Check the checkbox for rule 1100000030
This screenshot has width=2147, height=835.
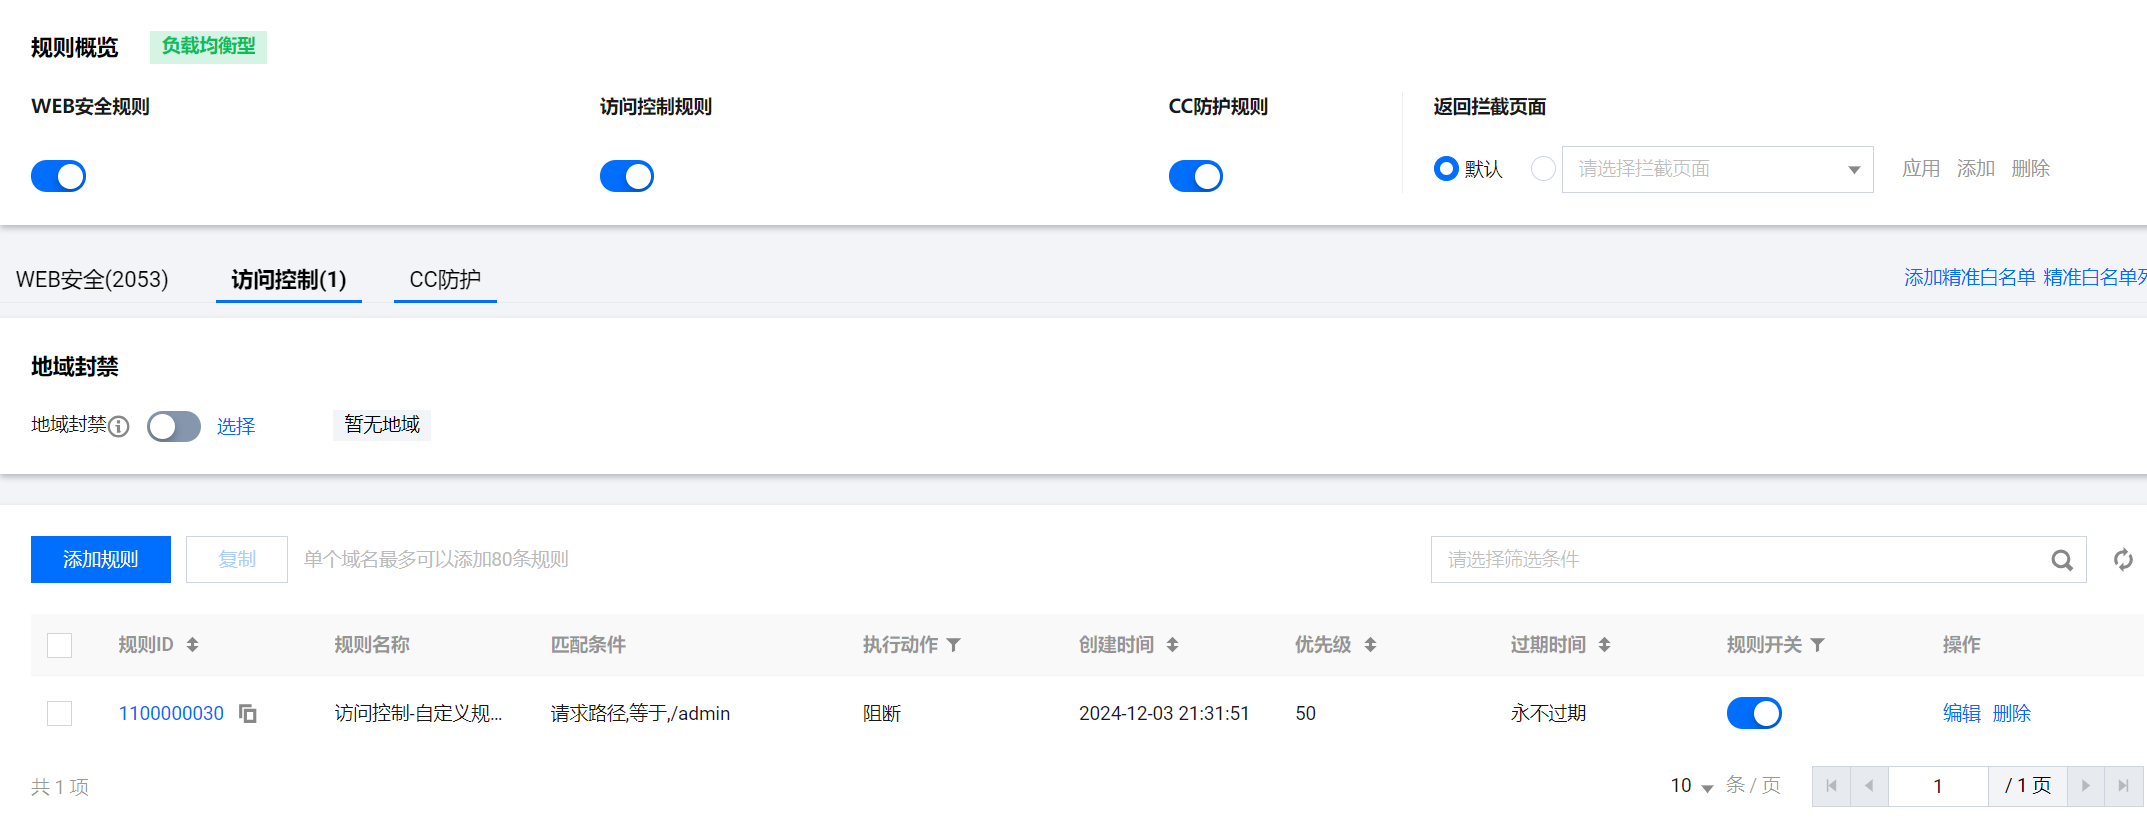click(x=60, y=713)
